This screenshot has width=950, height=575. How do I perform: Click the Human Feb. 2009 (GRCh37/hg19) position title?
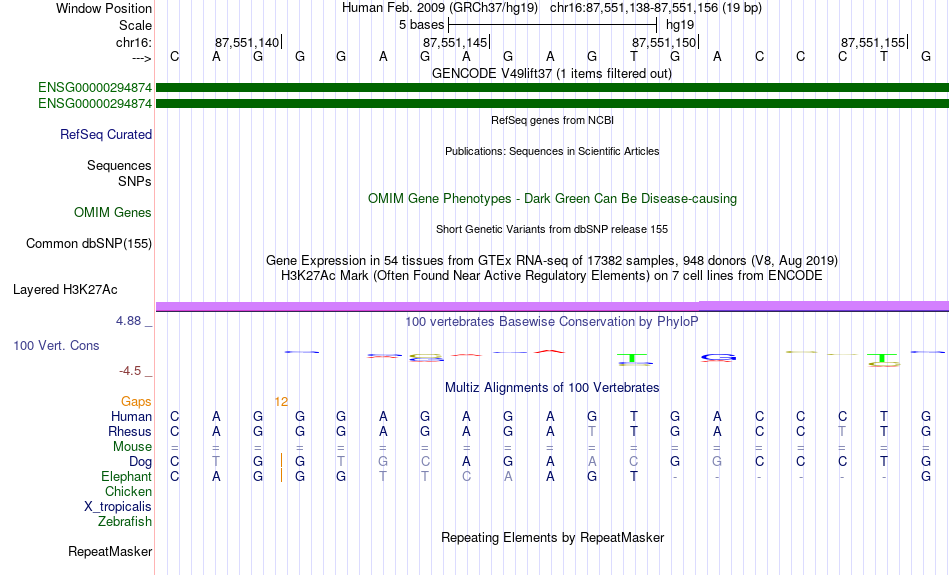pos(440,8)
